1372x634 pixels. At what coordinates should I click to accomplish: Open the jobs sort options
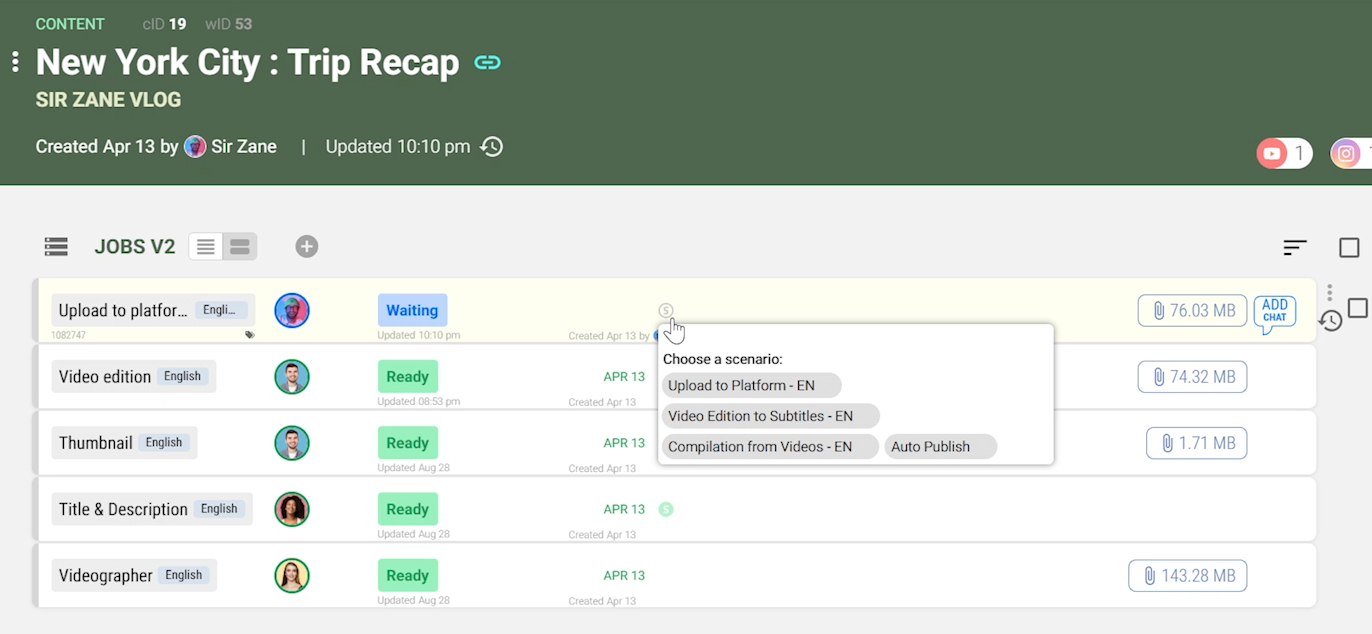[1295, 247]
